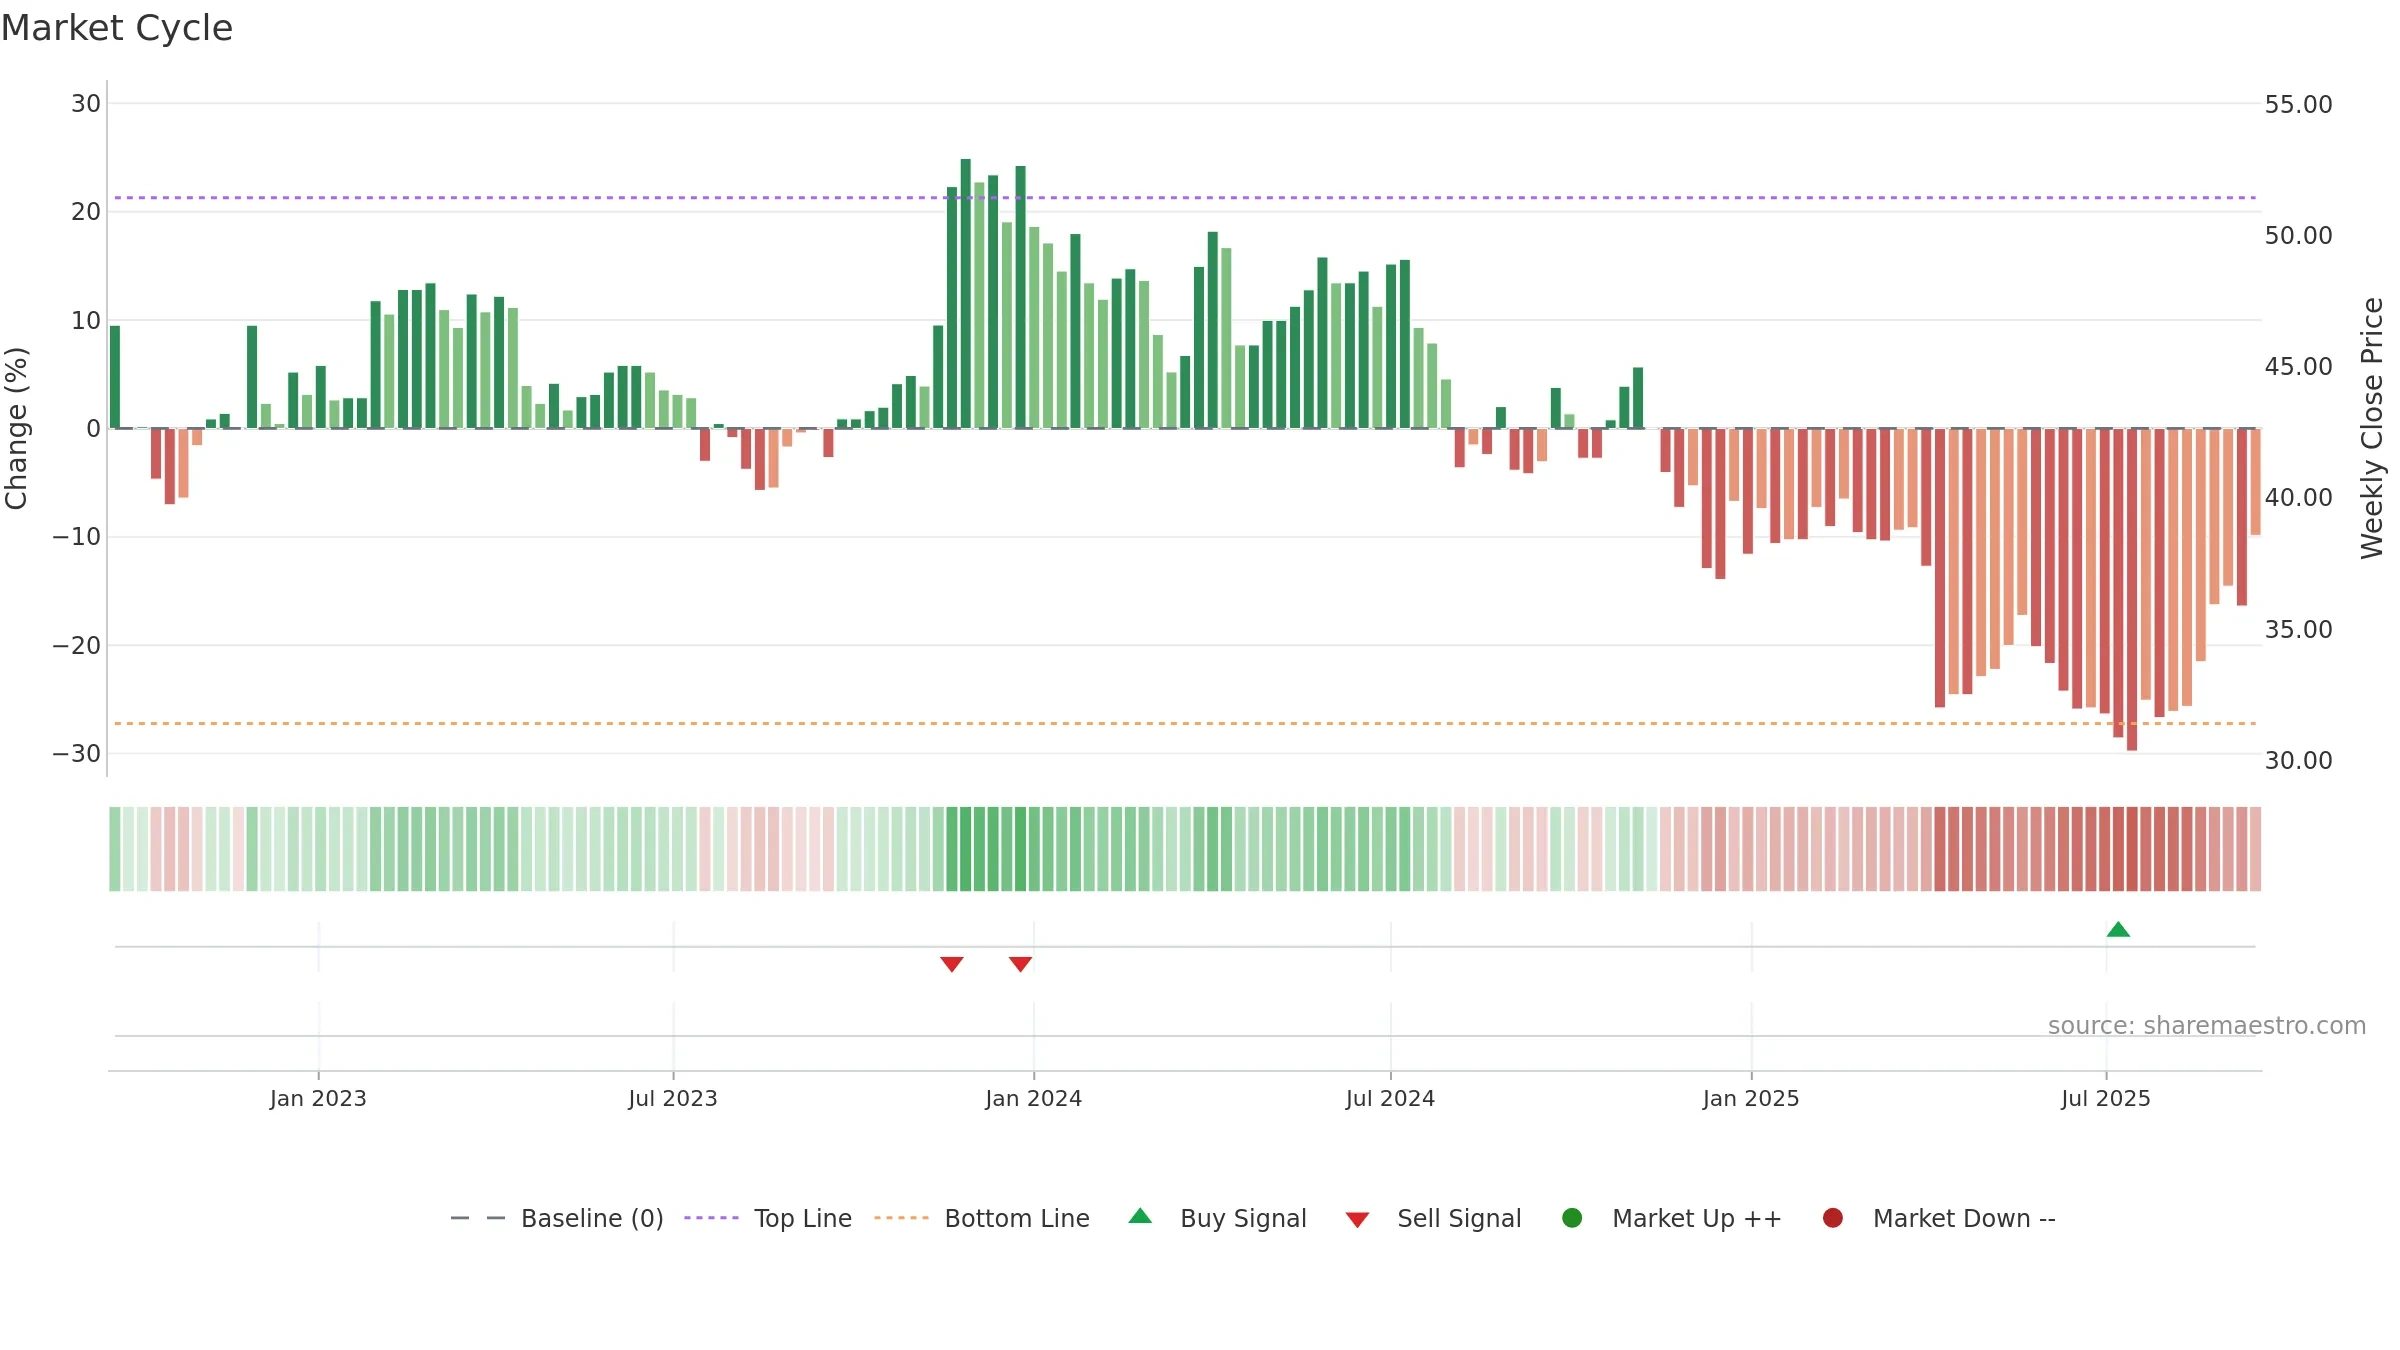Click the green Buy Signal triangle near Jul 2025
2400x1350 pixels.
pyautogui.click(x=2118, y=929)
